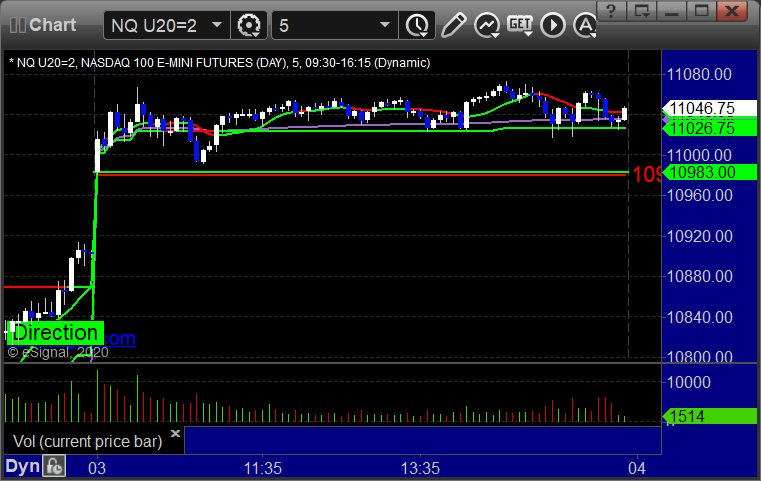The image size is (761, 481).
Task: Click the Vol (current price bar) label
Action: 87,441
